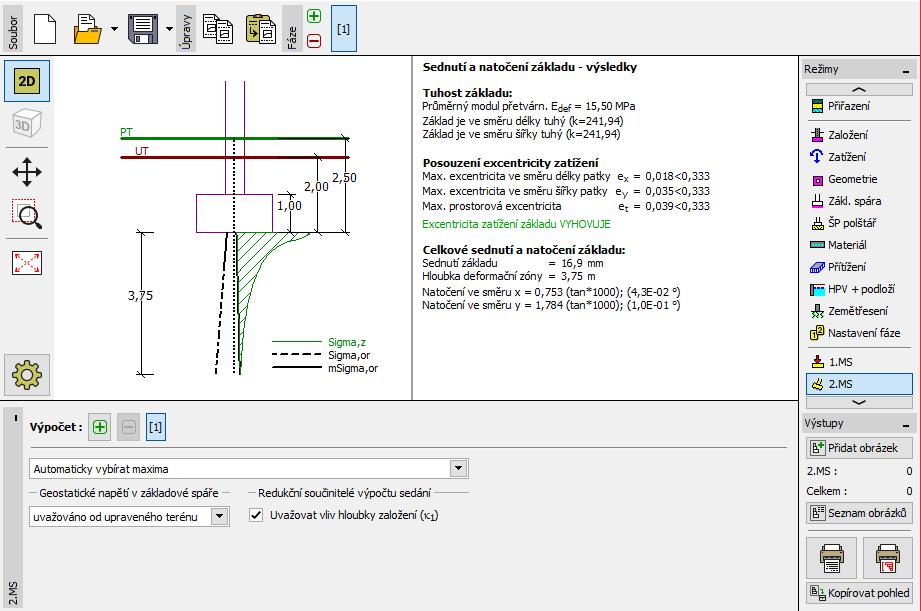Remove Výpočet with greyed minus button
This screenshot has height=611, width=921.
[129, 427]
